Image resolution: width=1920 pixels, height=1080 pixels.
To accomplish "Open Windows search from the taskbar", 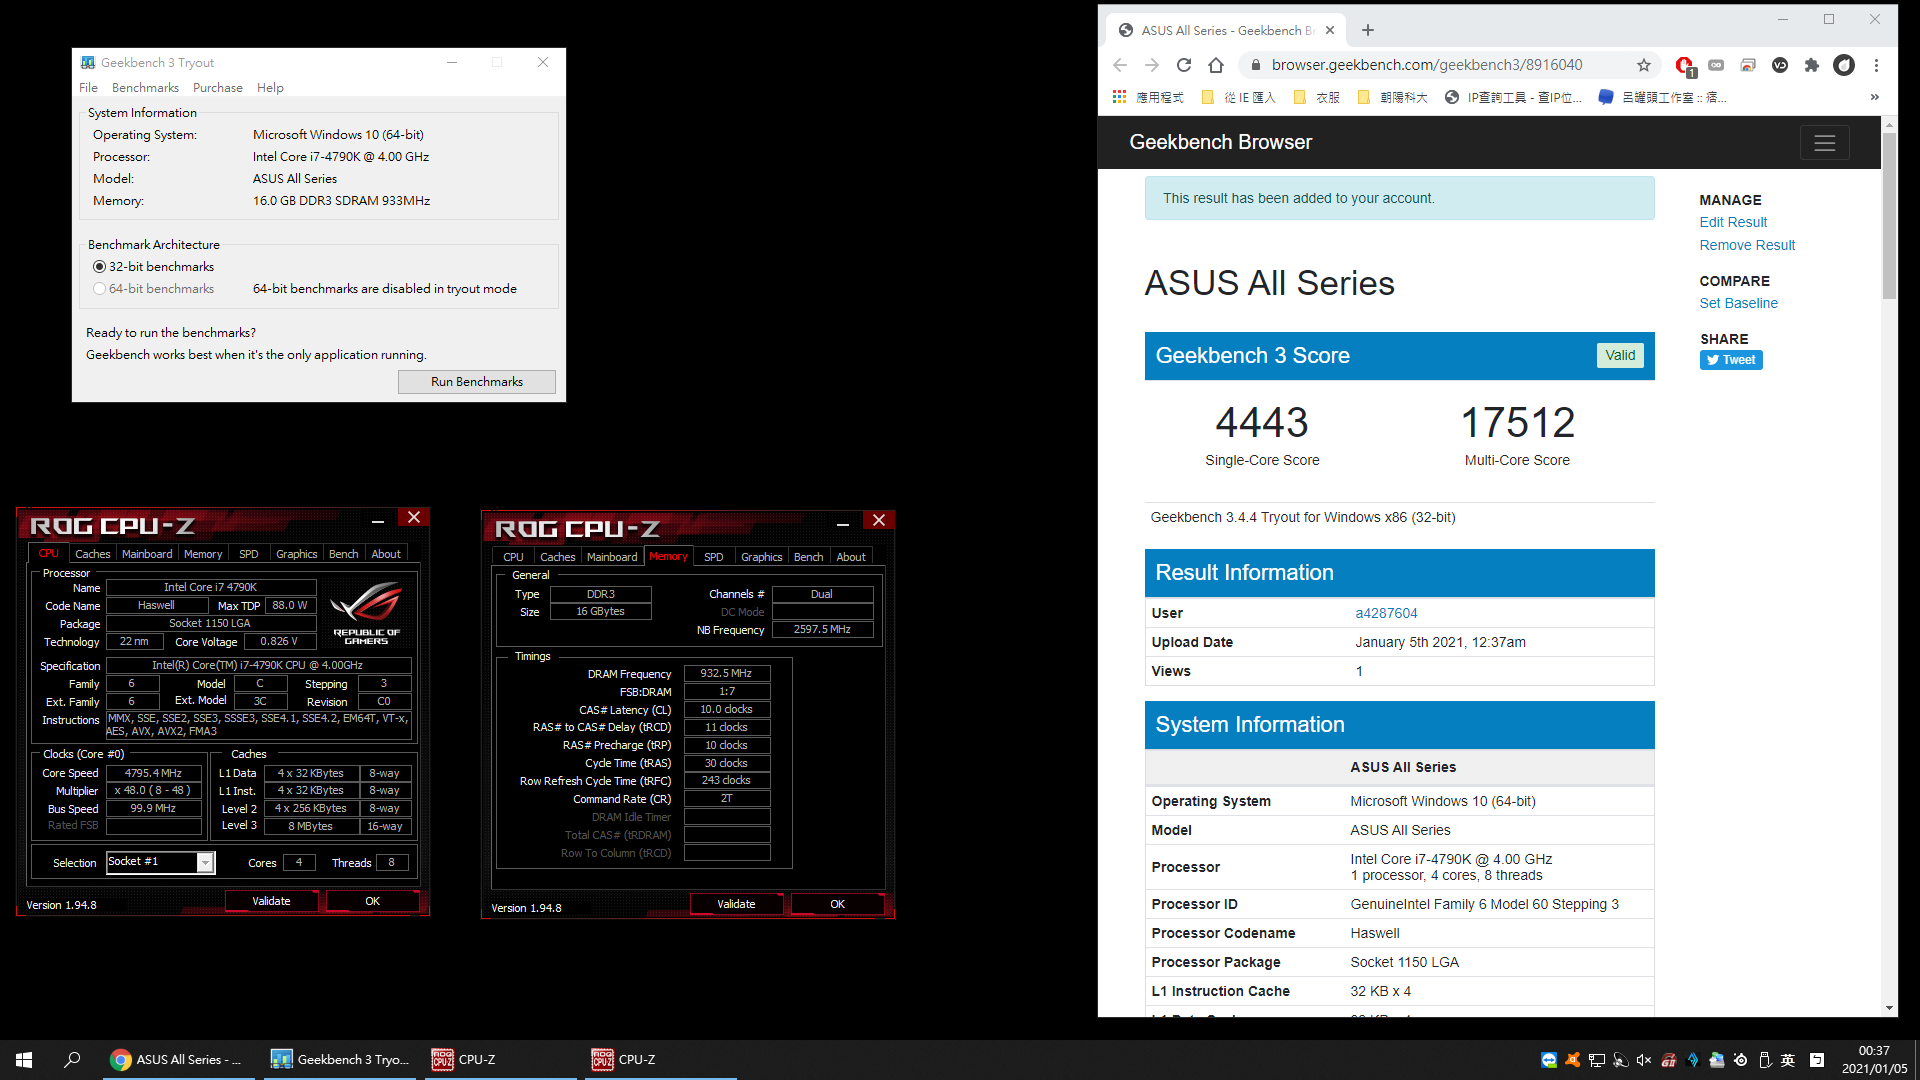I will (x=72, y=1060).
